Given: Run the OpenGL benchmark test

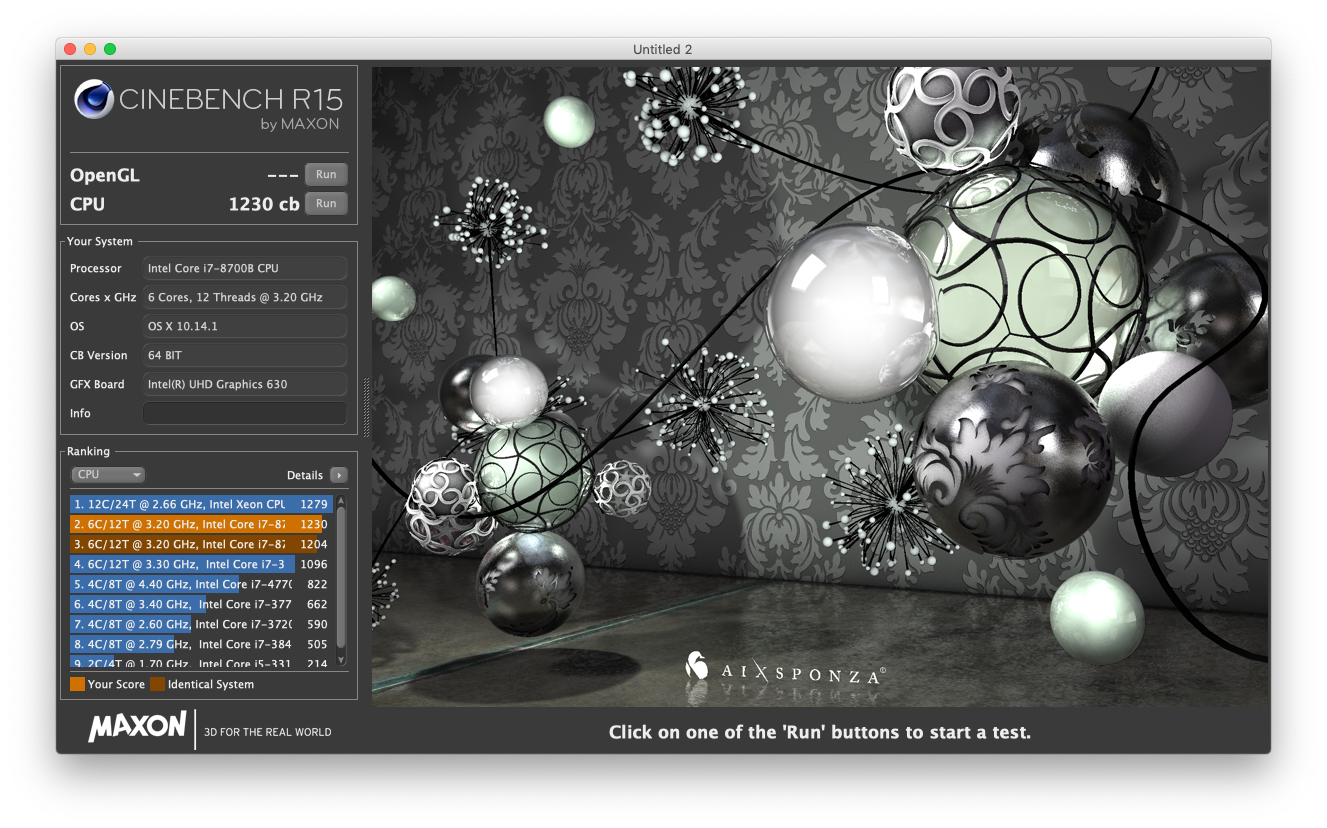Looking at the screenshot, I should click(326, 174).
